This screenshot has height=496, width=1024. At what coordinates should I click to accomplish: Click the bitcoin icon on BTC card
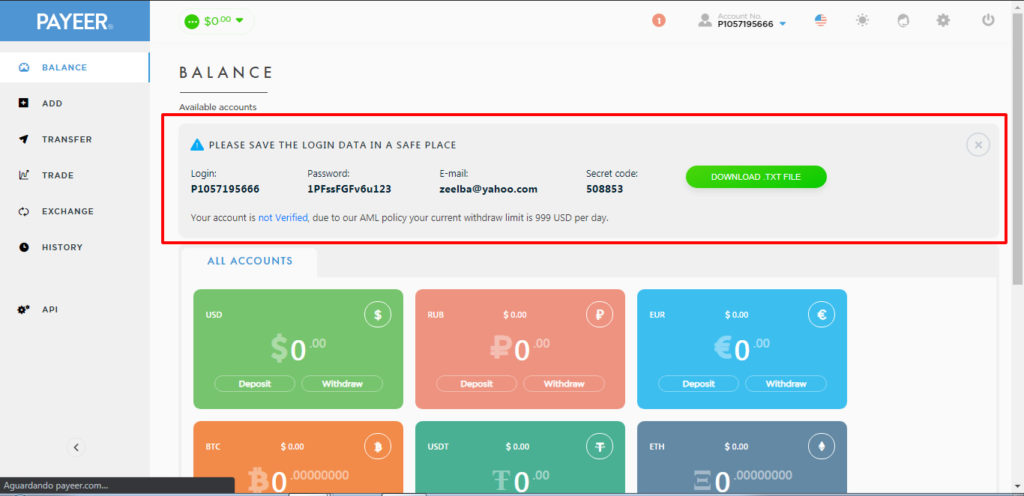(377, 447)
